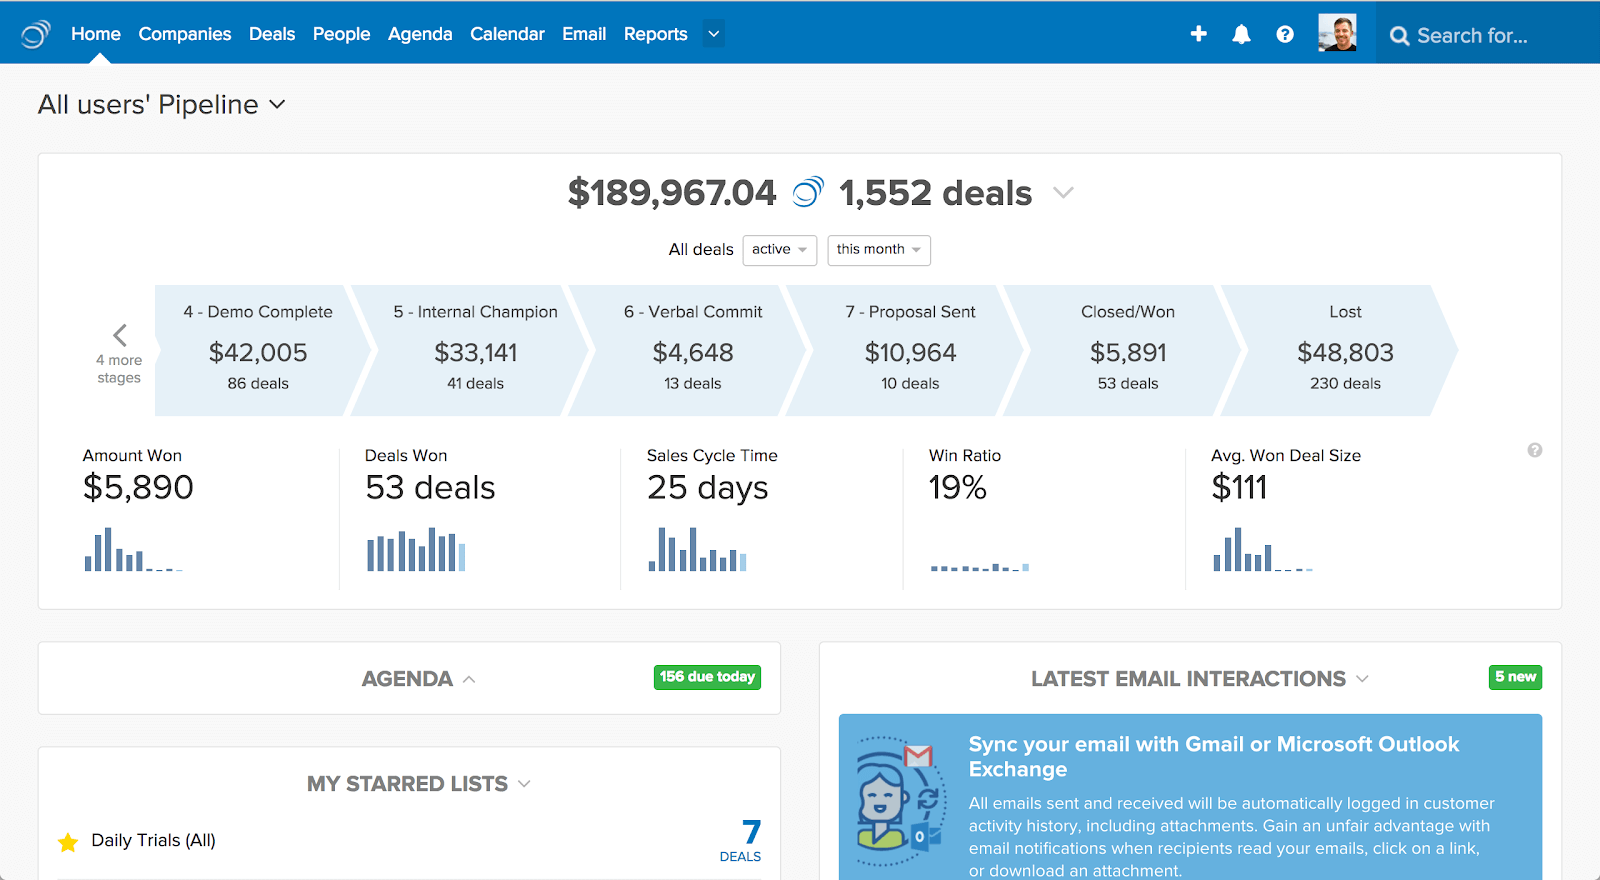Open the Daily Trials (All) list
The height and width of the screenshot is (880, 1600).
tap(154, 841)
